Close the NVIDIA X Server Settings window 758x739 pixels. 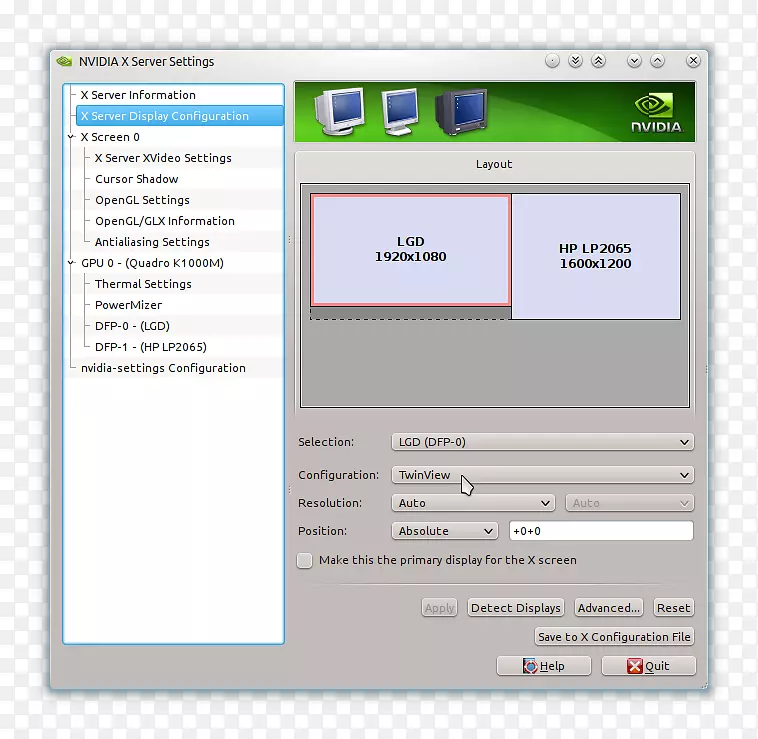(x=693, y=60)
